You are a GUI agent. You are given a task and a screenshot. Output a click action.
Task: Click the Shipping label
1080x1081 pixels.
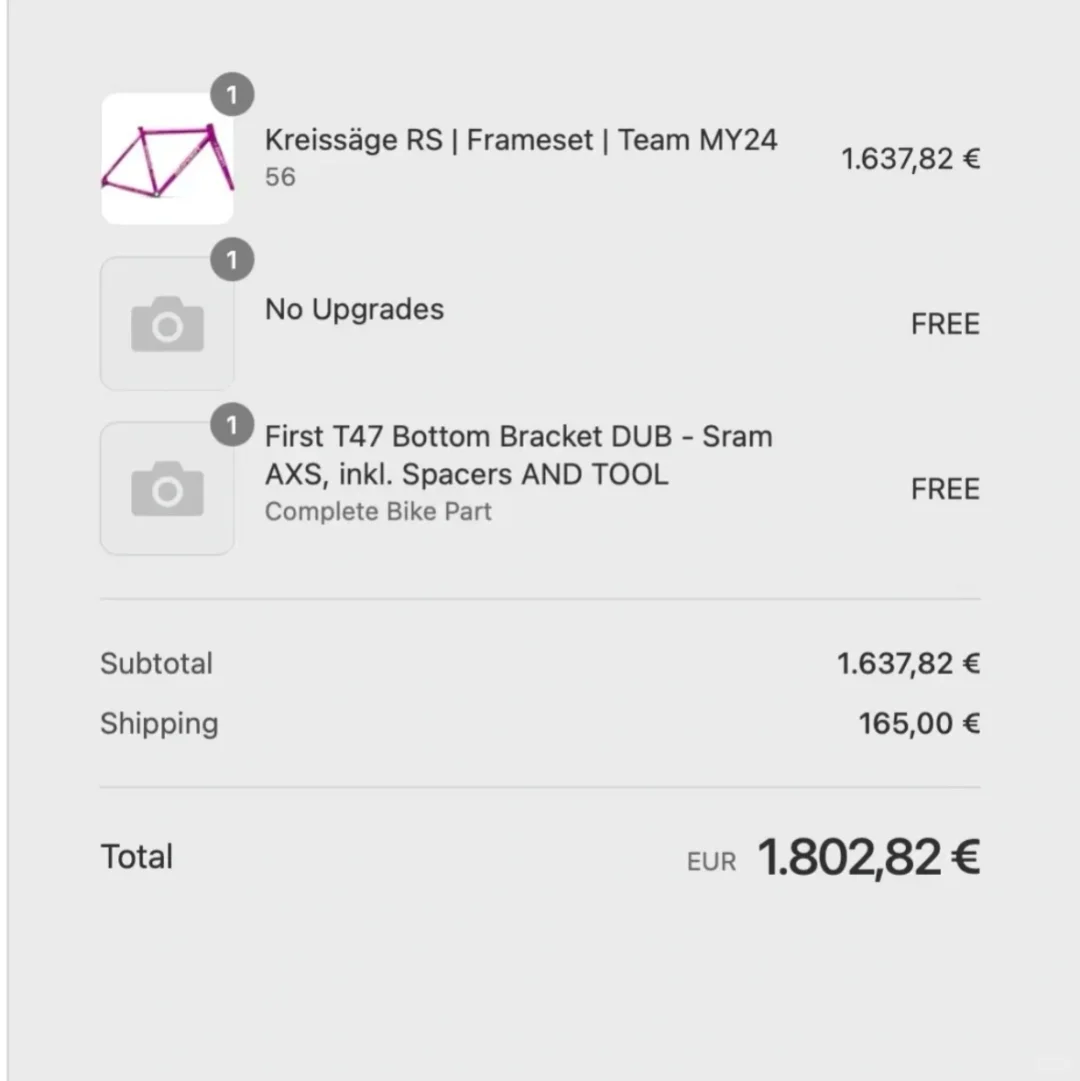[159, 724]
